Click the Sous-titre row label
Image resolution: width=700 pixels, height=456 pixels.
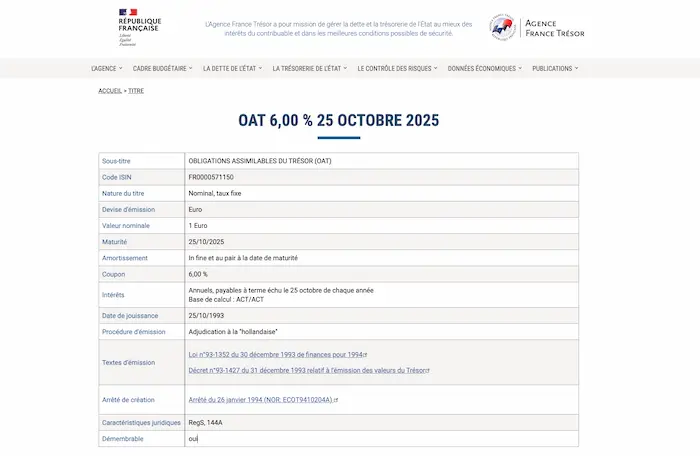click(116, 161)
